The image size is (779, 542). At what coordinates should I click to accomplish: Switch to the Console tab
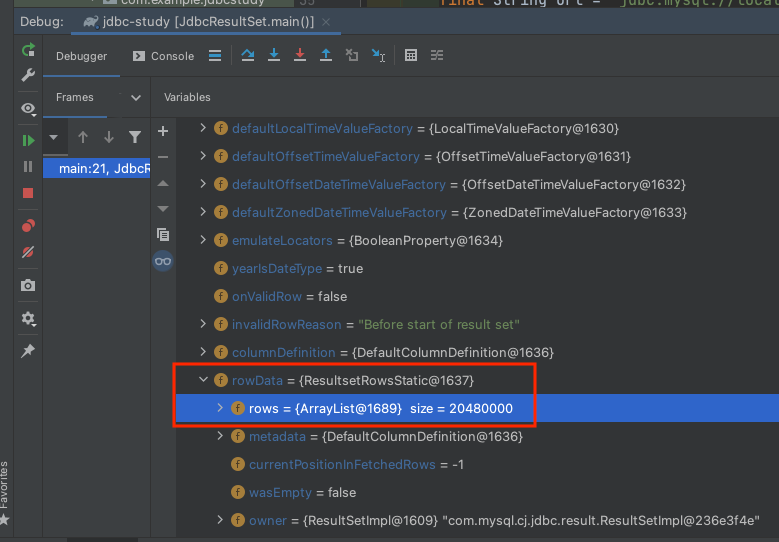pos(163,56)
